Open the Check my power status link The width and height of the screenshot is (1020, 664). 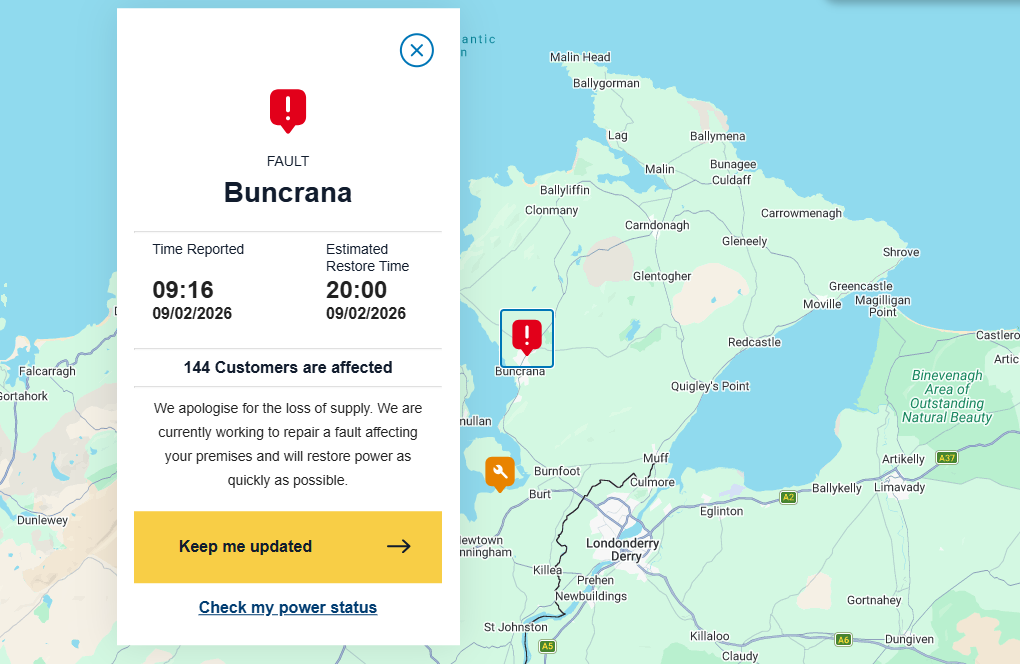[288, 607]
